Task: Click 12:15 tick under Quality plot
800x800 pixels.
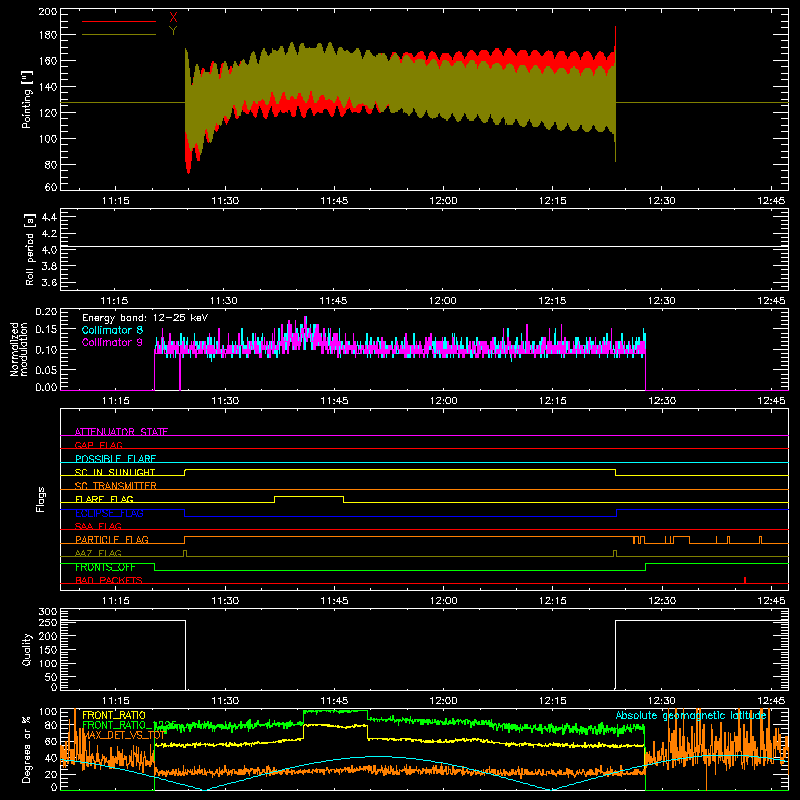Action: pos(553,701)
